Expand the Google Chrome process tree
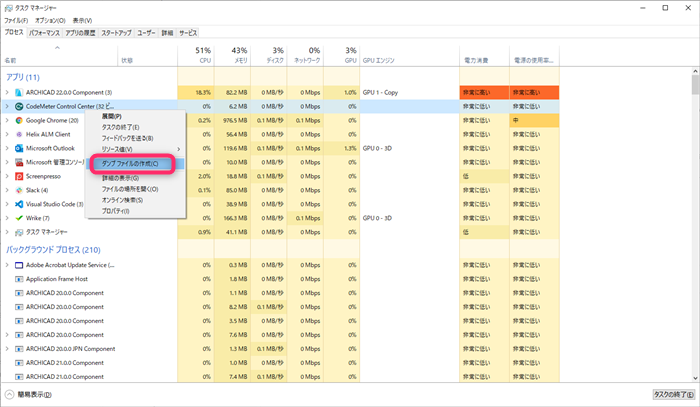The height and width of the screenshot is (407, 700). 7,120
